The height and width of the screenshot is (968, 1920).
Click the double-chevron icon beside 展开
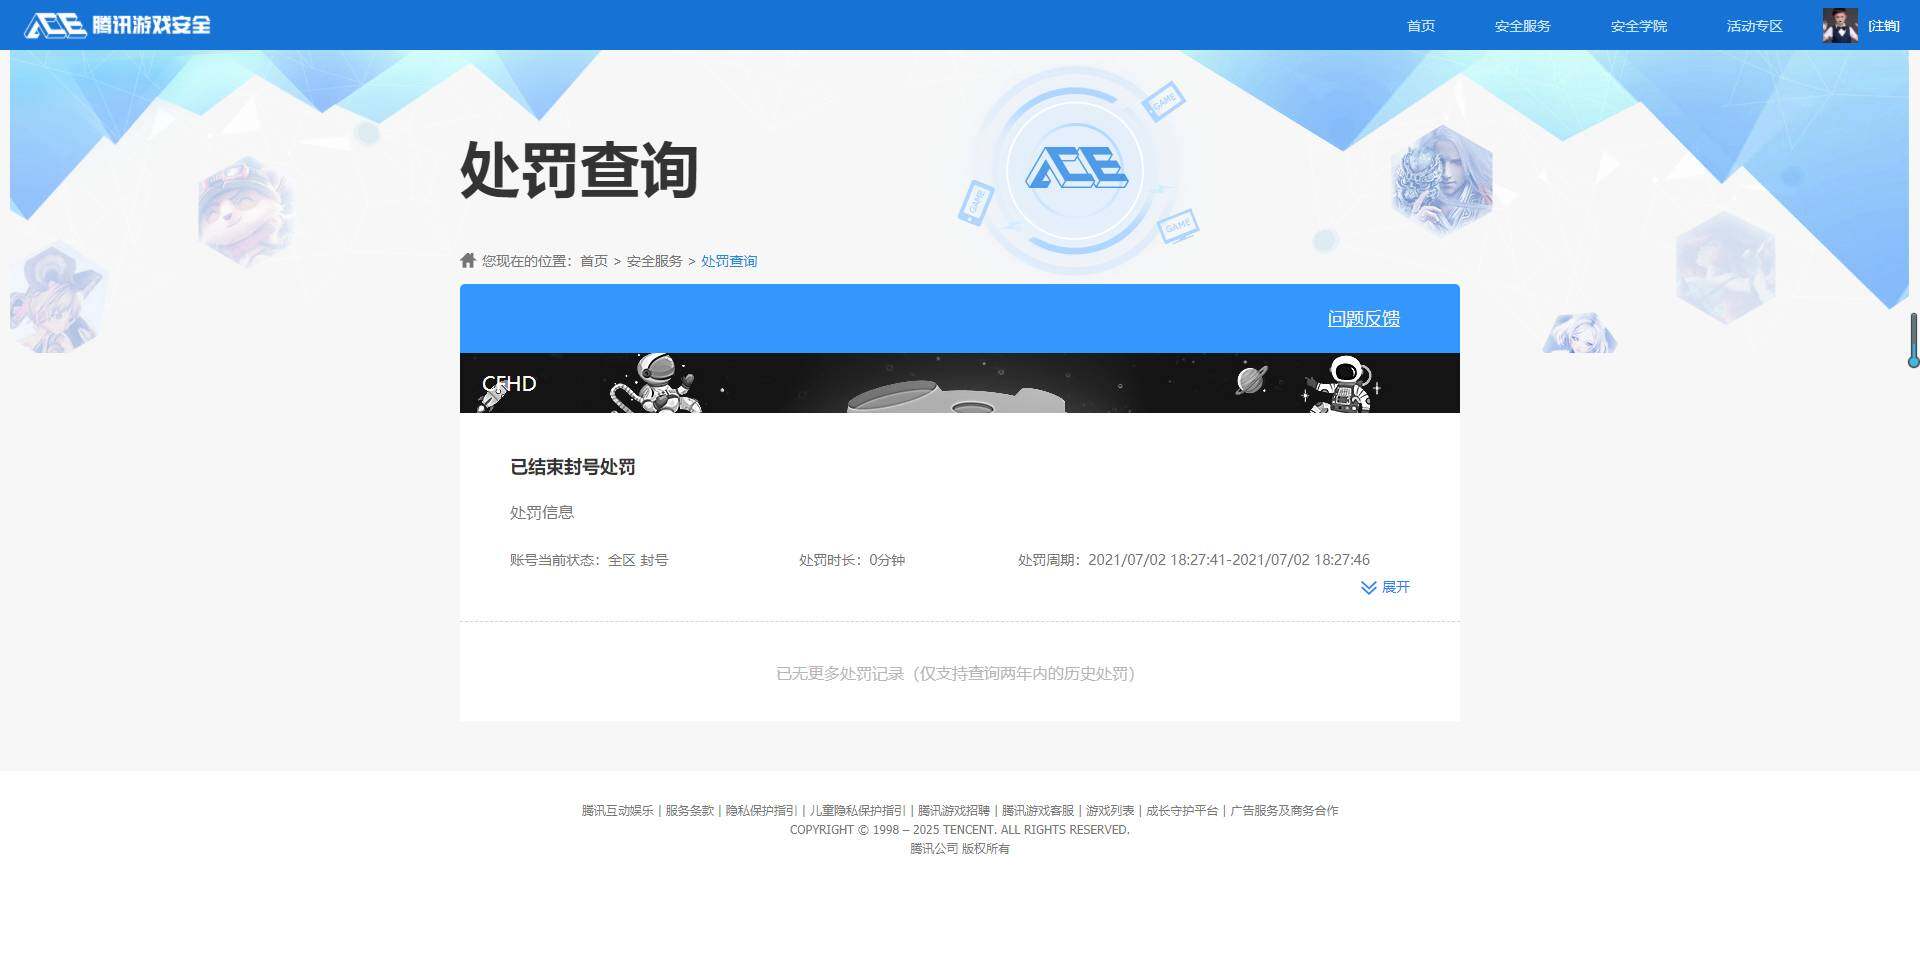coord(1368,588)
